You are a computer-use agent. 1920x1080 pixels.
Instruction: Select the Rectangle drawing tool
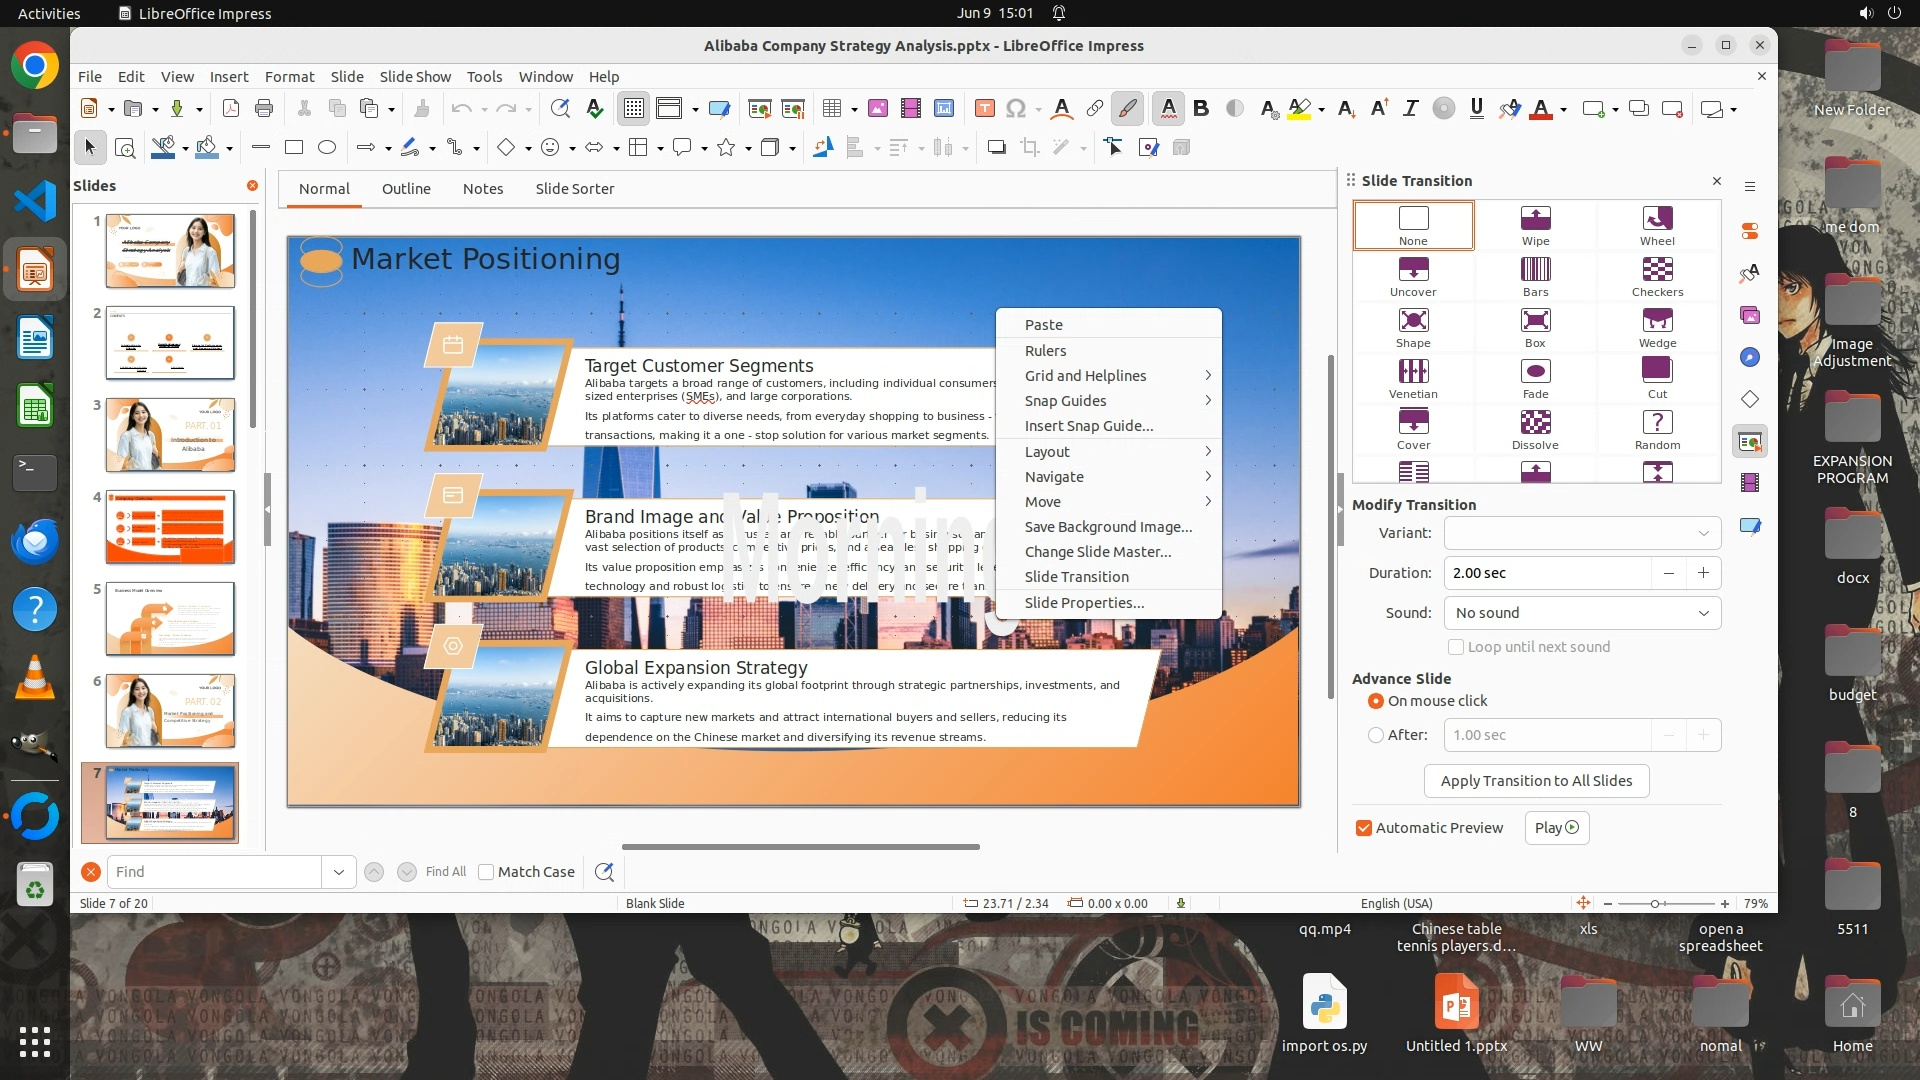coord(294,148)
